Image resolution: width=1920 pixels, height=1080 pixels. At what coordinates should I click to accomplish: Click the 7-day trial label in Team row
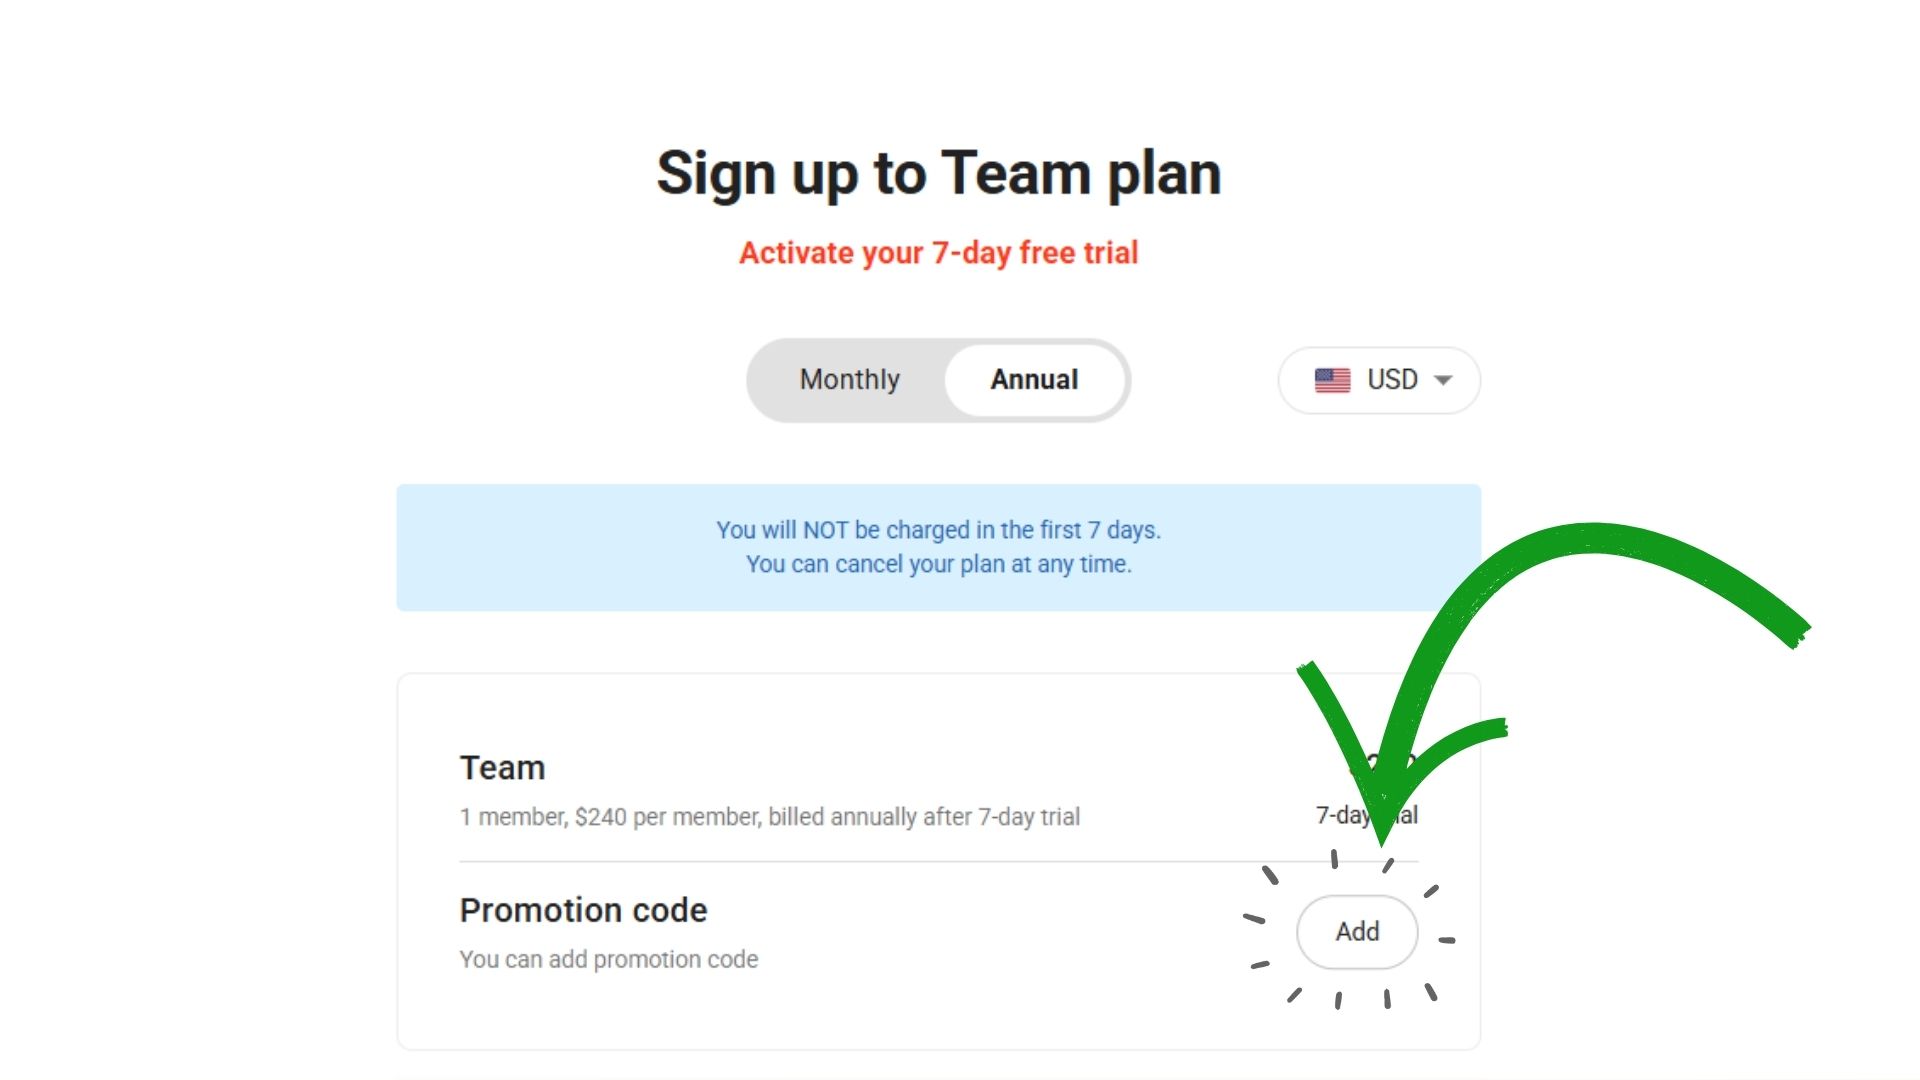(x=1340, y=816)
